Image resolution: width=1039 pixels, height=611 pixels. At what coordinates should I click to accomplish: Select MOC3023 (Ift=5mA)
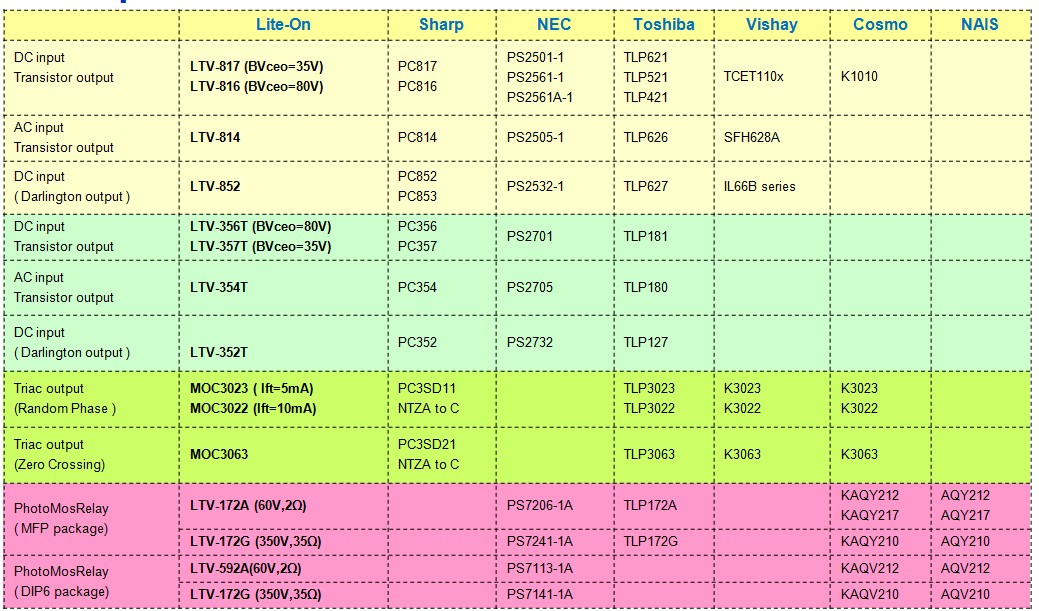tap(252, 388)
